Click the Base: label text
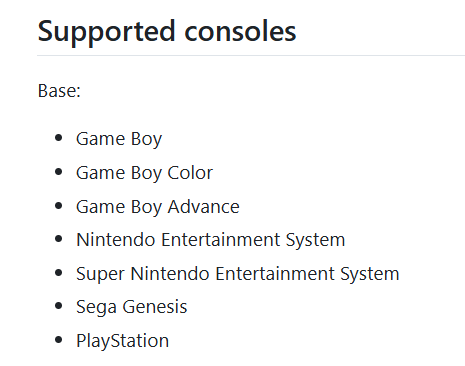This screenshot has width=465, height=366. point(59,91)
